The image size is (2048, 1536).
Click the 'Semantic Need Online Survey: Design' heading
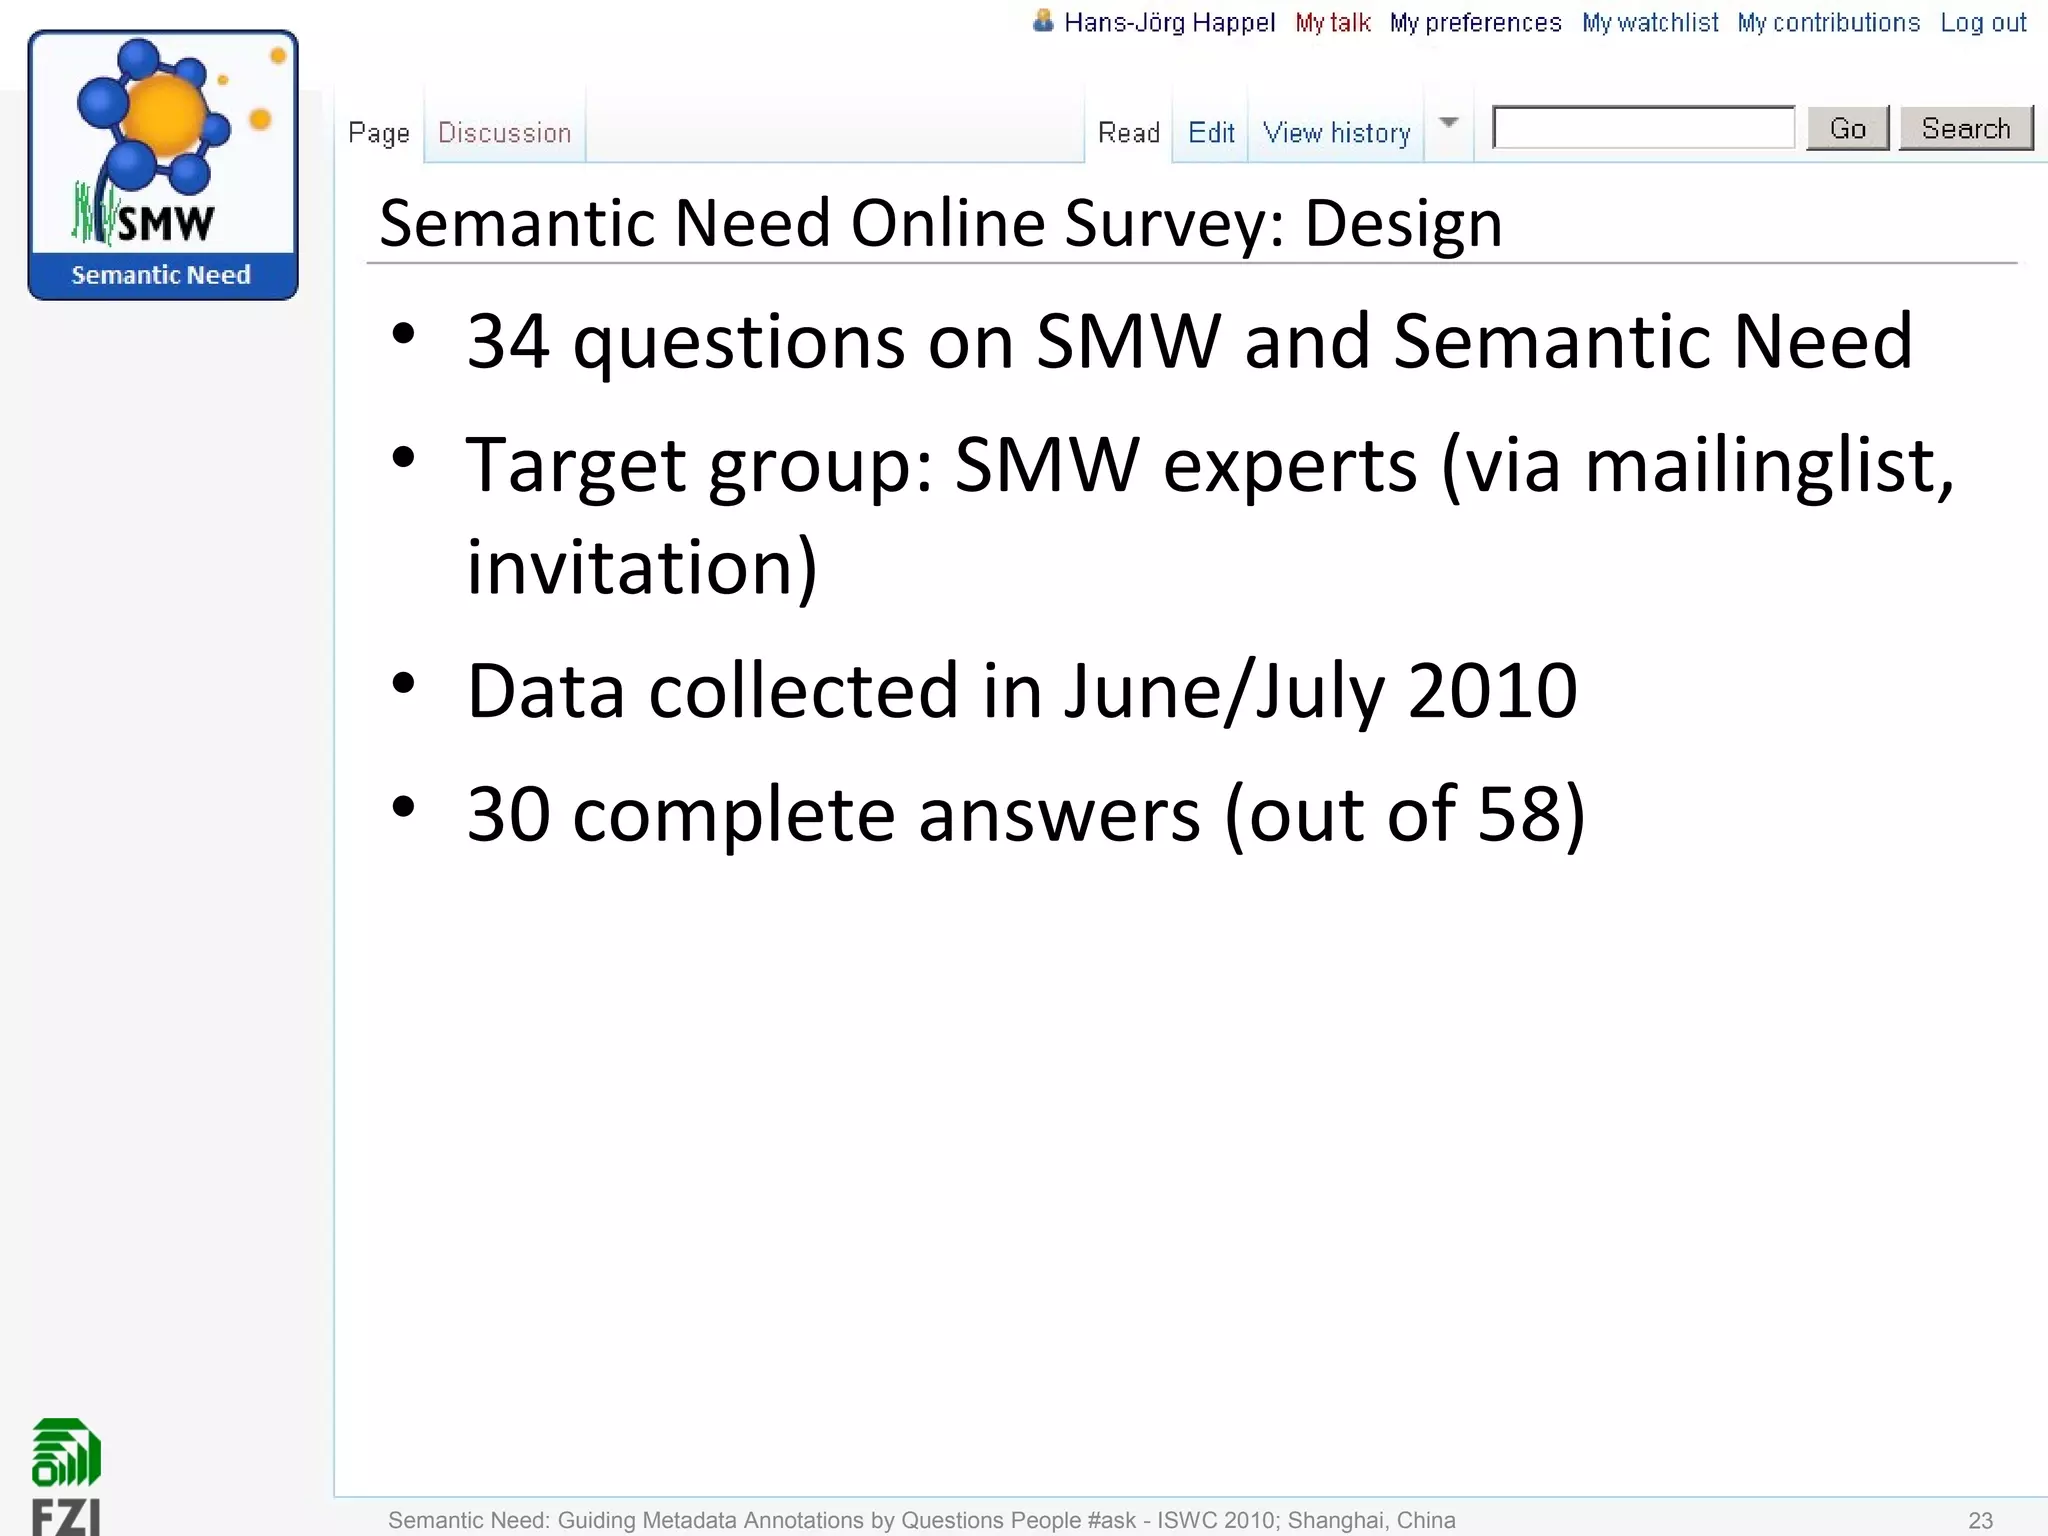(x=941, y=222)
